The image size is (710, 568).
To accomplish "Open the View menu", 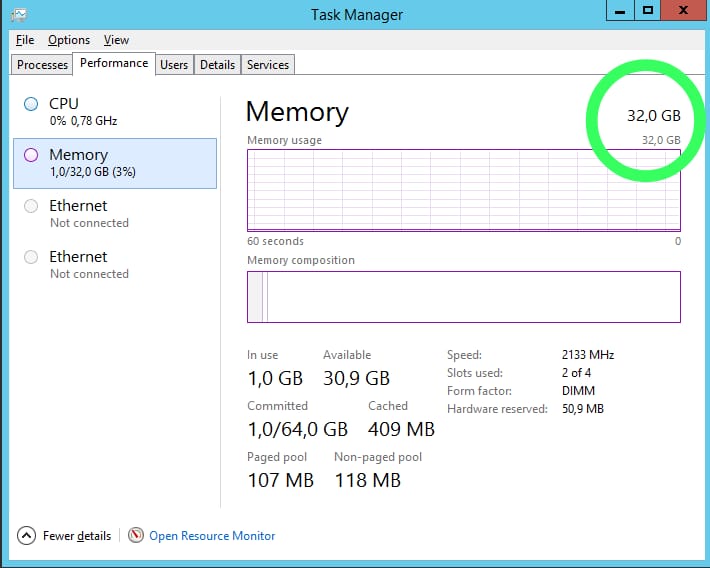I will point(116,40).
